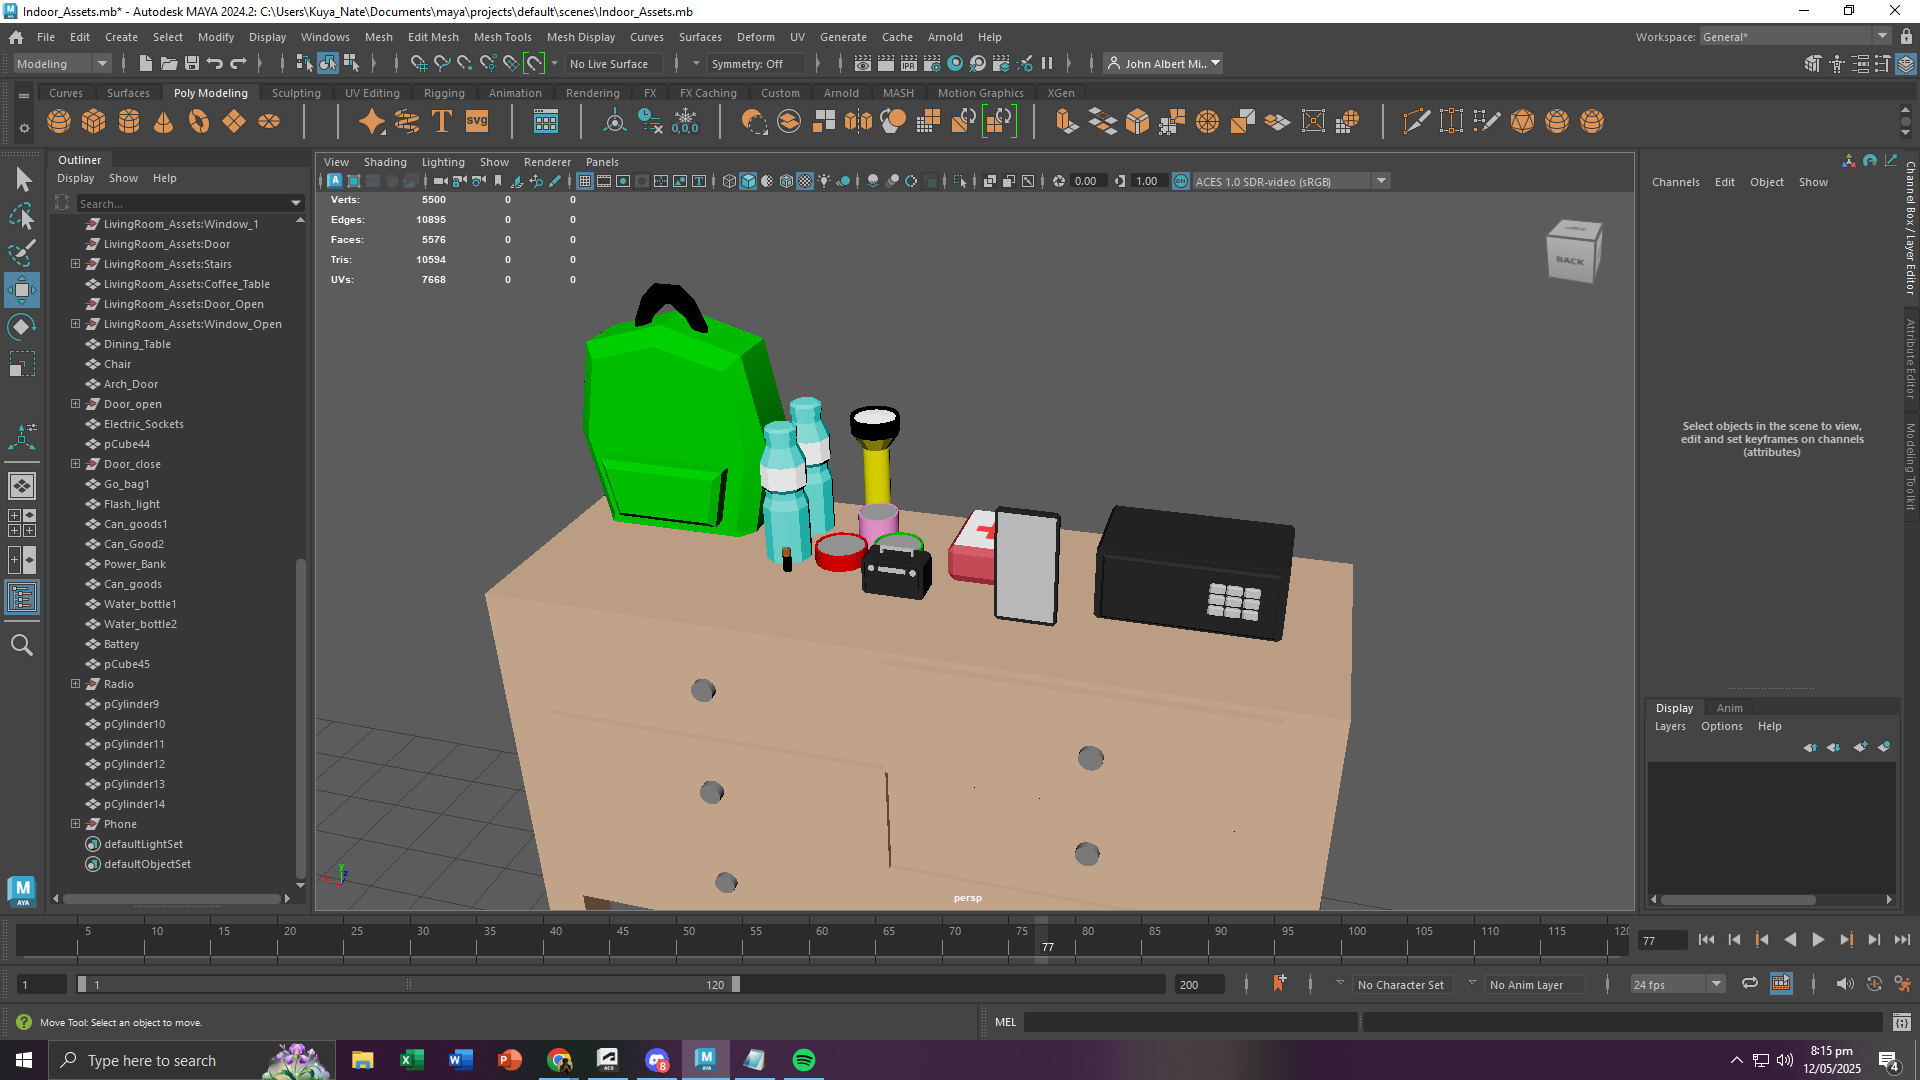Click the polygon cube shelf icon

(94, 122)
